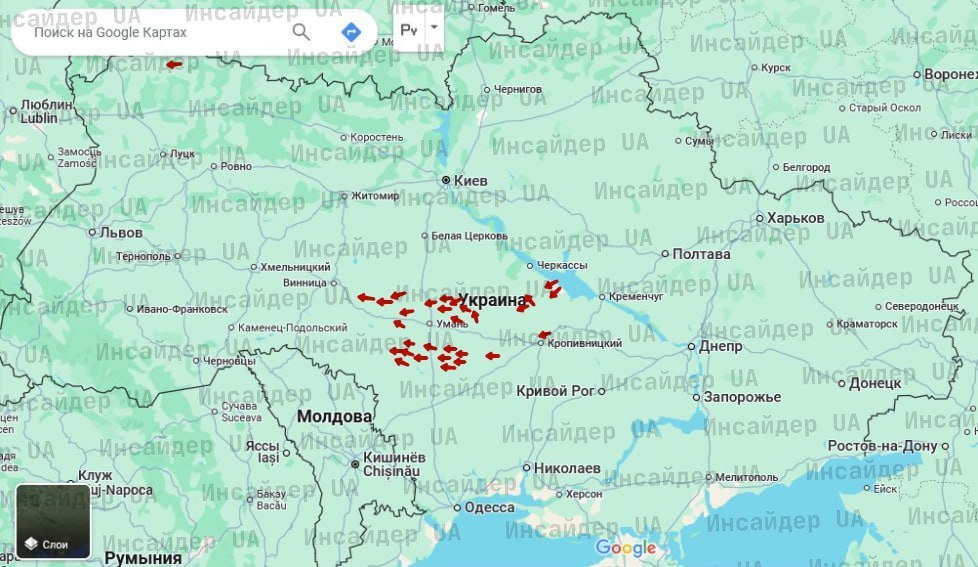
Task: Click the red arrow marker near Lublin
Action: pyautogui.click(x=174, y=64)
